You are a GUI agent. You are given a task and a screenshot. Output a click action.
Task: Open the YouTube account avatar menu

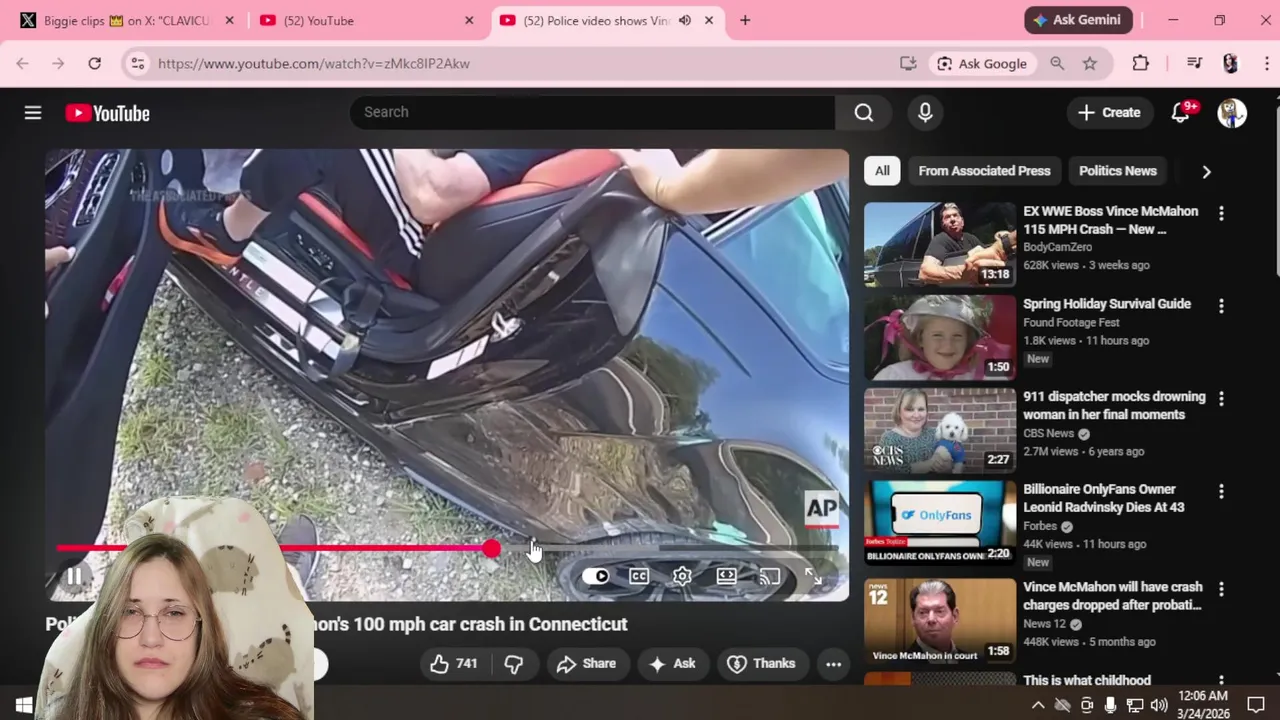1232,113
